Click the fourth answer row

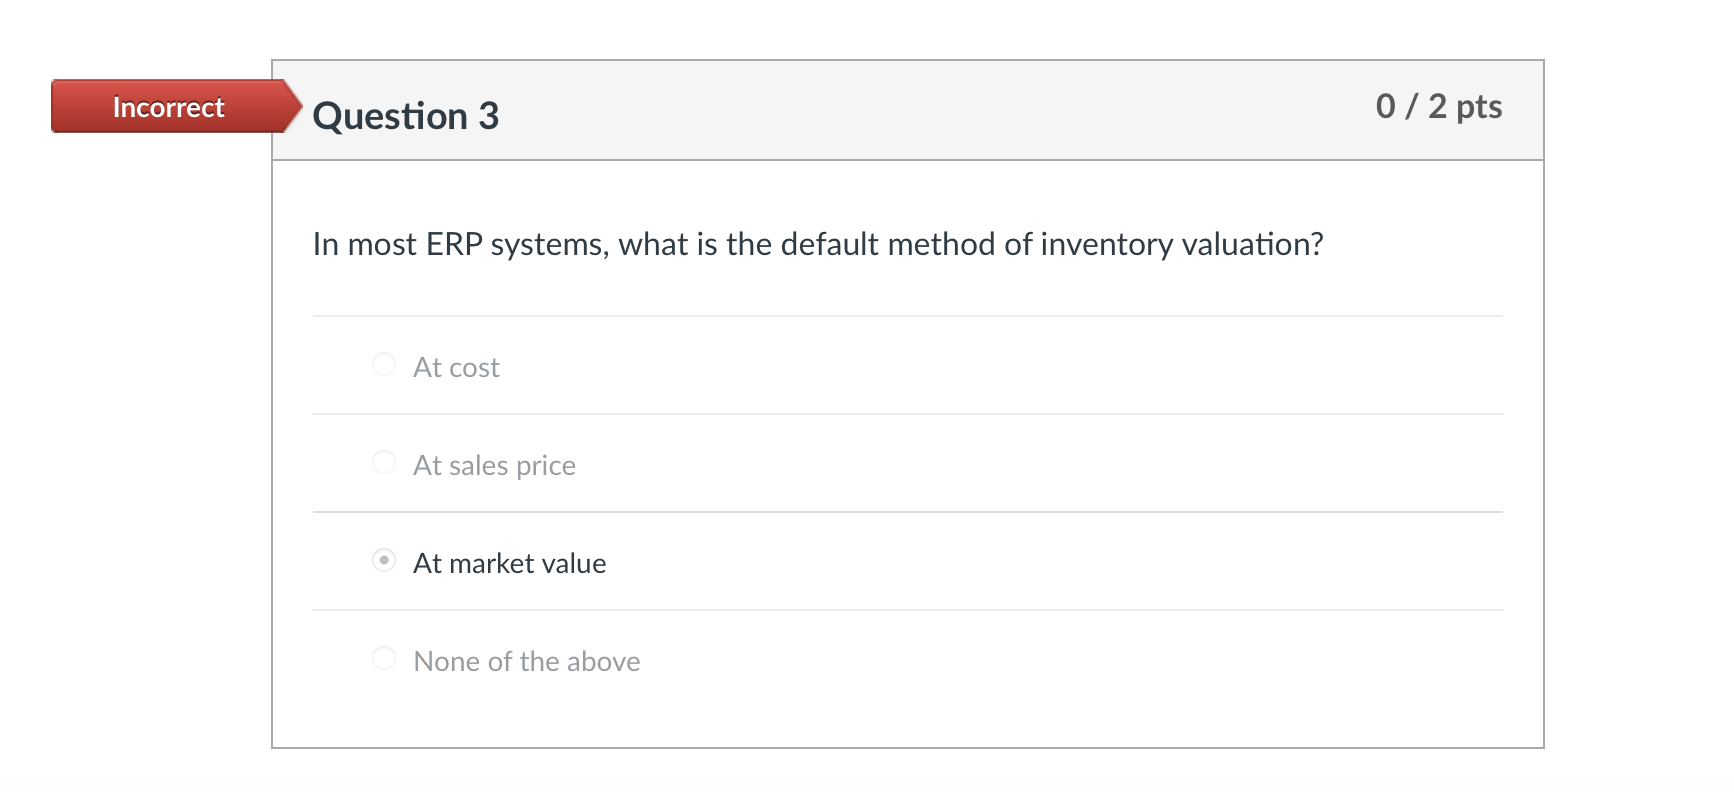(900, 660)
